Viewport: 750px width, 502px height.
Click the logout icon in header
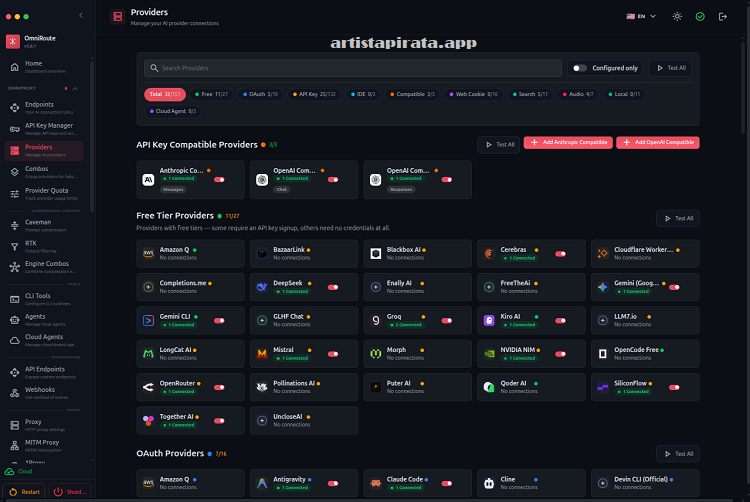[x=723, y=17]
